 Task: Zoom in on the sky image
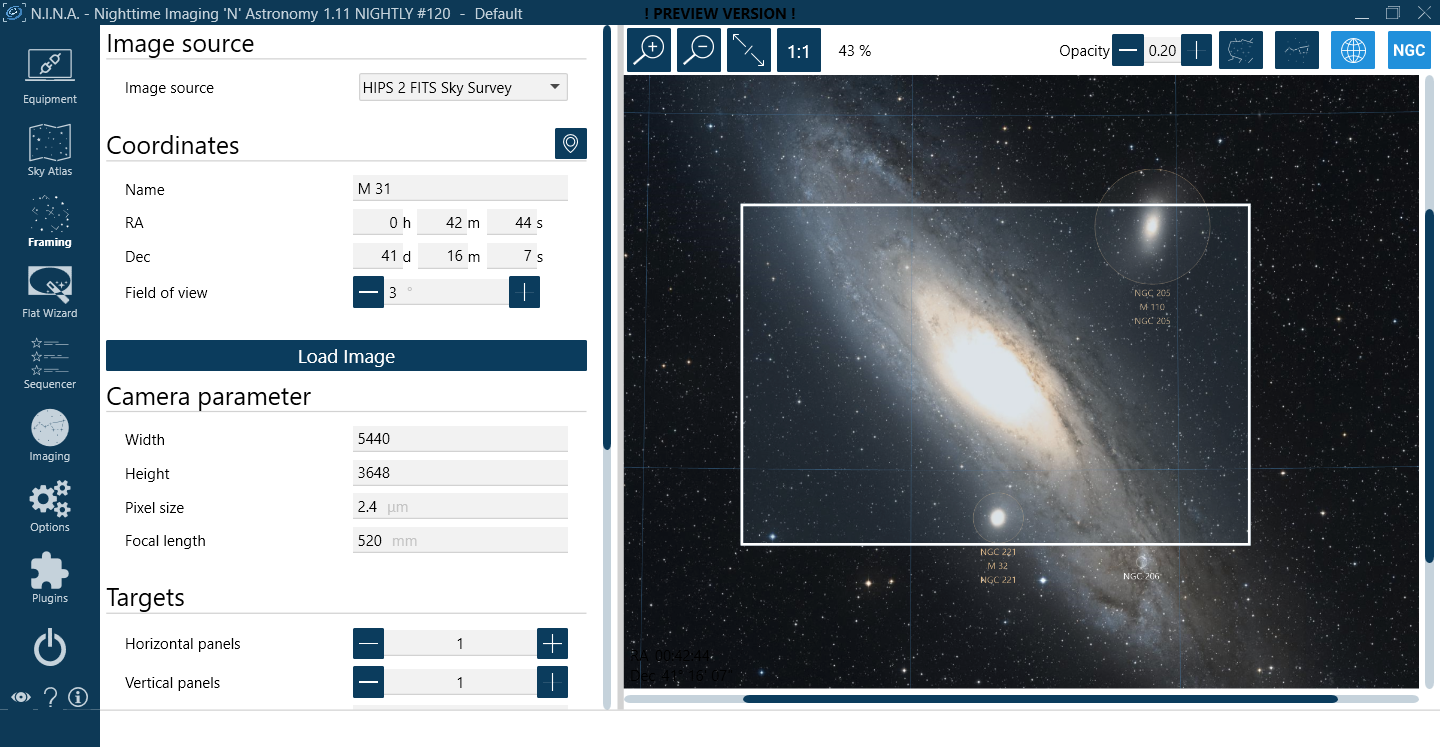click(x=649, y=50)
